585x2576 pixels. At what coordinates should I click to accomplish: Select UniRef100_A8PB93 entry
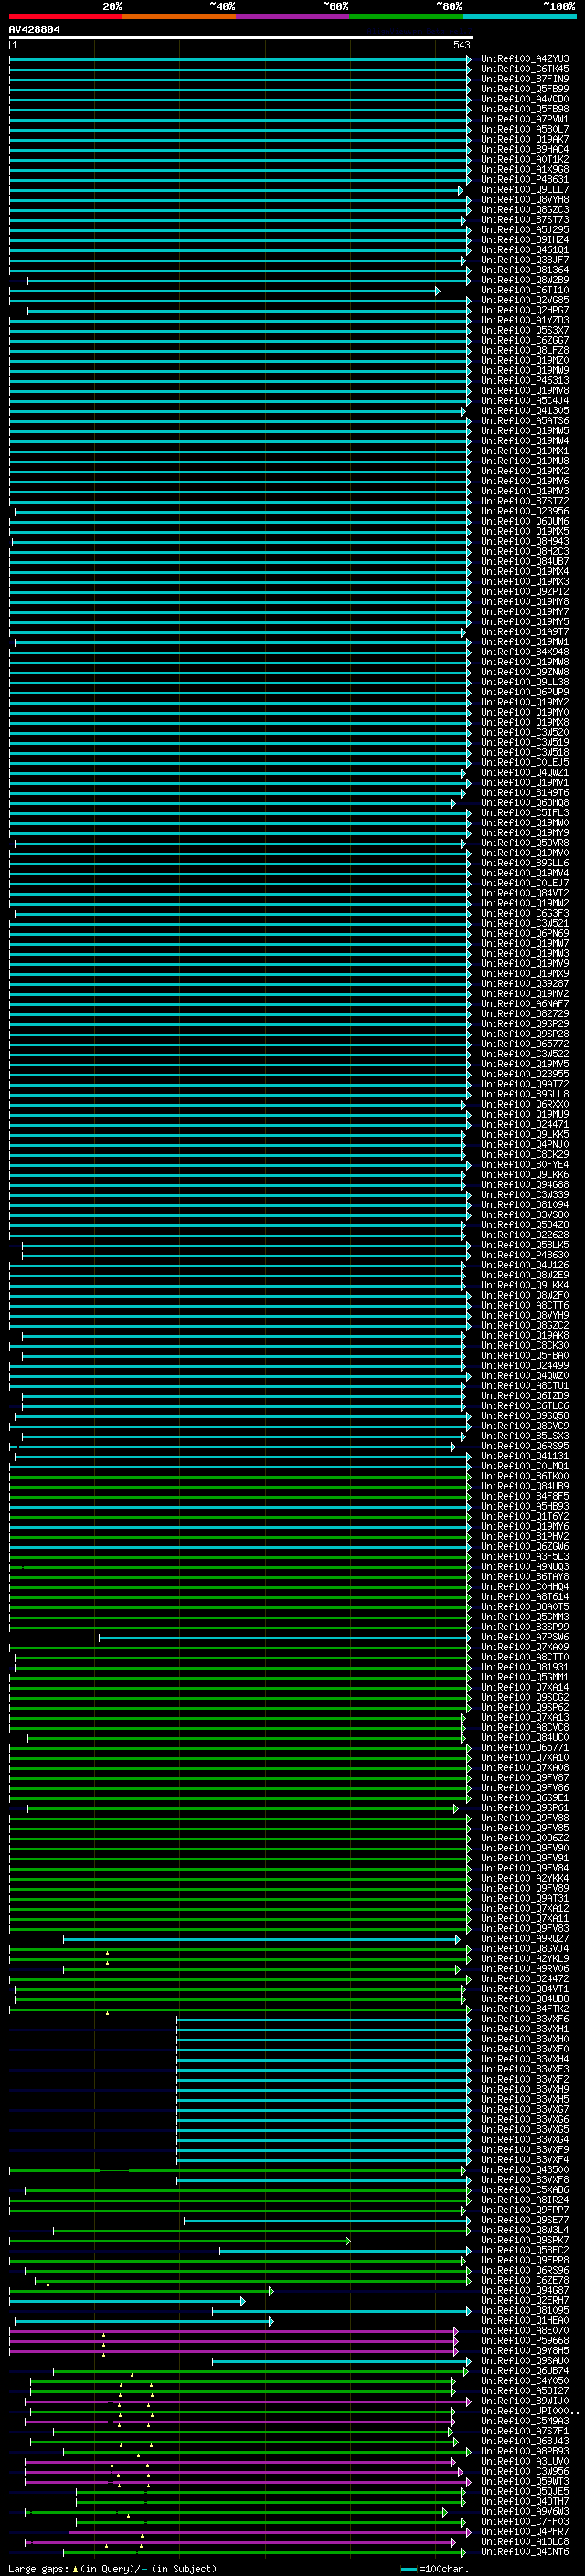click(525, 2451)
